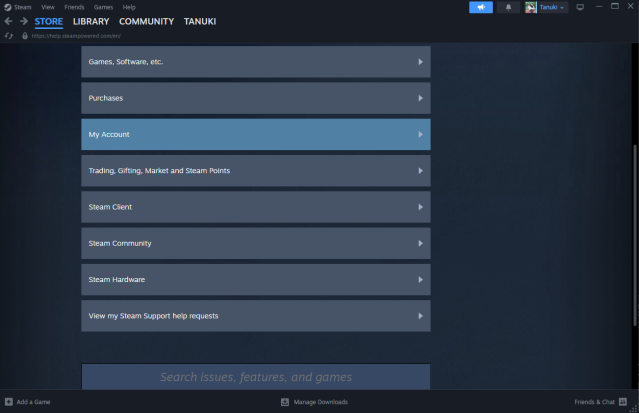Open Games, Software, etc. help category
639x413 pixels.
(256, 62)
